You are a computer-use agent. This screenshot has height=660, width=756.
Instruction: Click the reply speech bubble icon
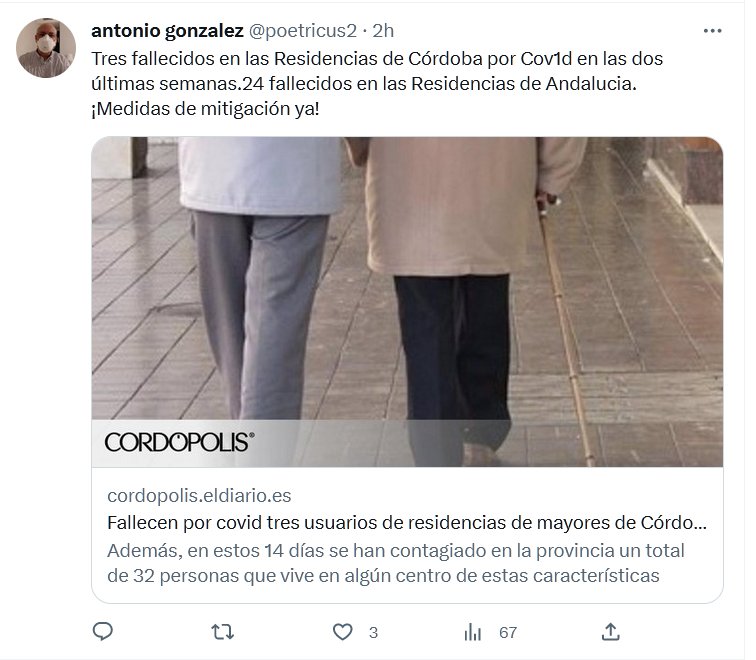coord(102,632)
